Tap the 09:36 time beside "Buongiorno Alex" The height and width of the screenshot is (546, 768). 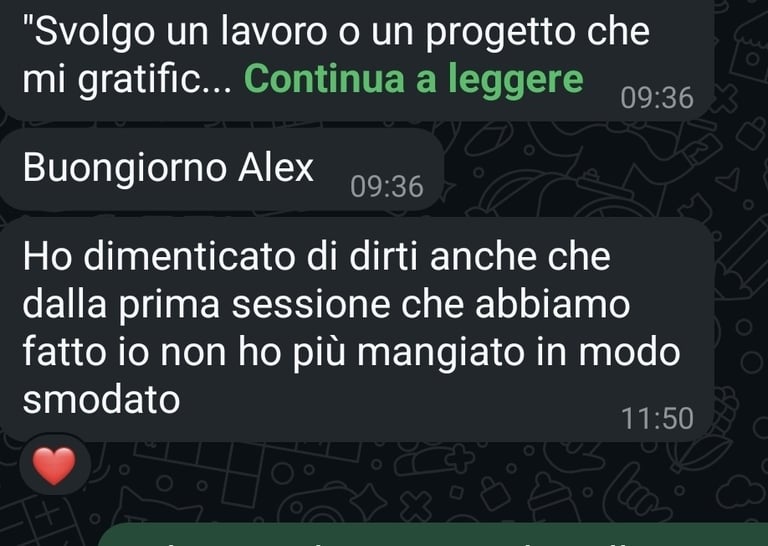coord(386,187)
